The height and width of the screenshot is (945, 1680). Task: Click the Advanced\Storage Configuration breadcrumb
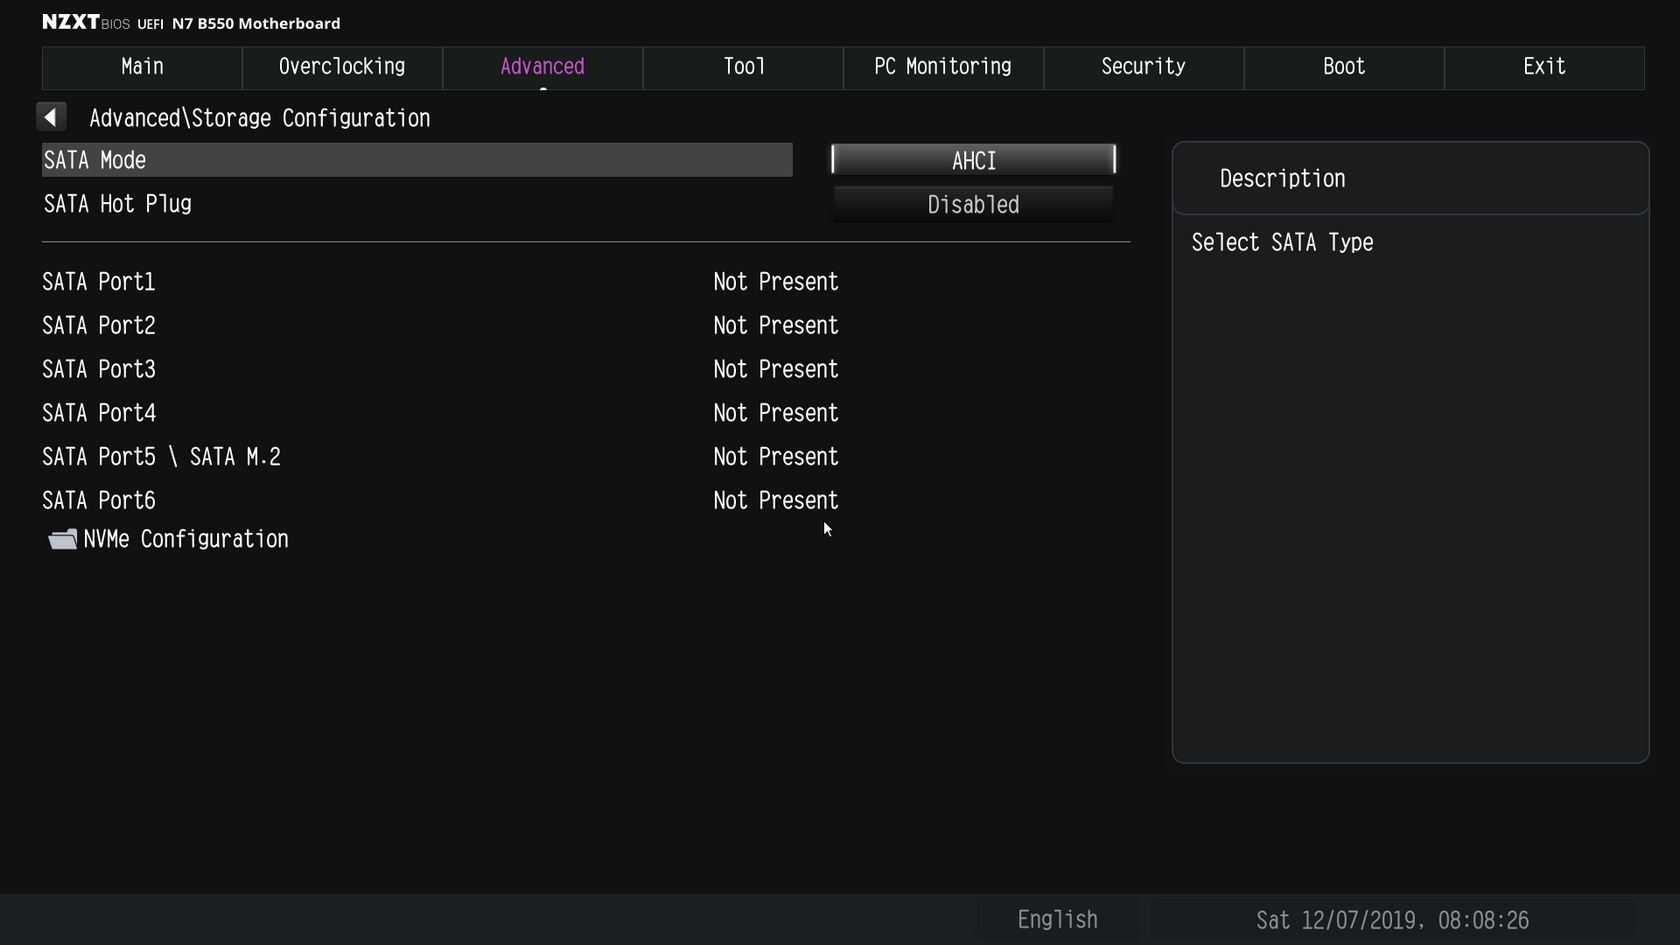[260, 118]
